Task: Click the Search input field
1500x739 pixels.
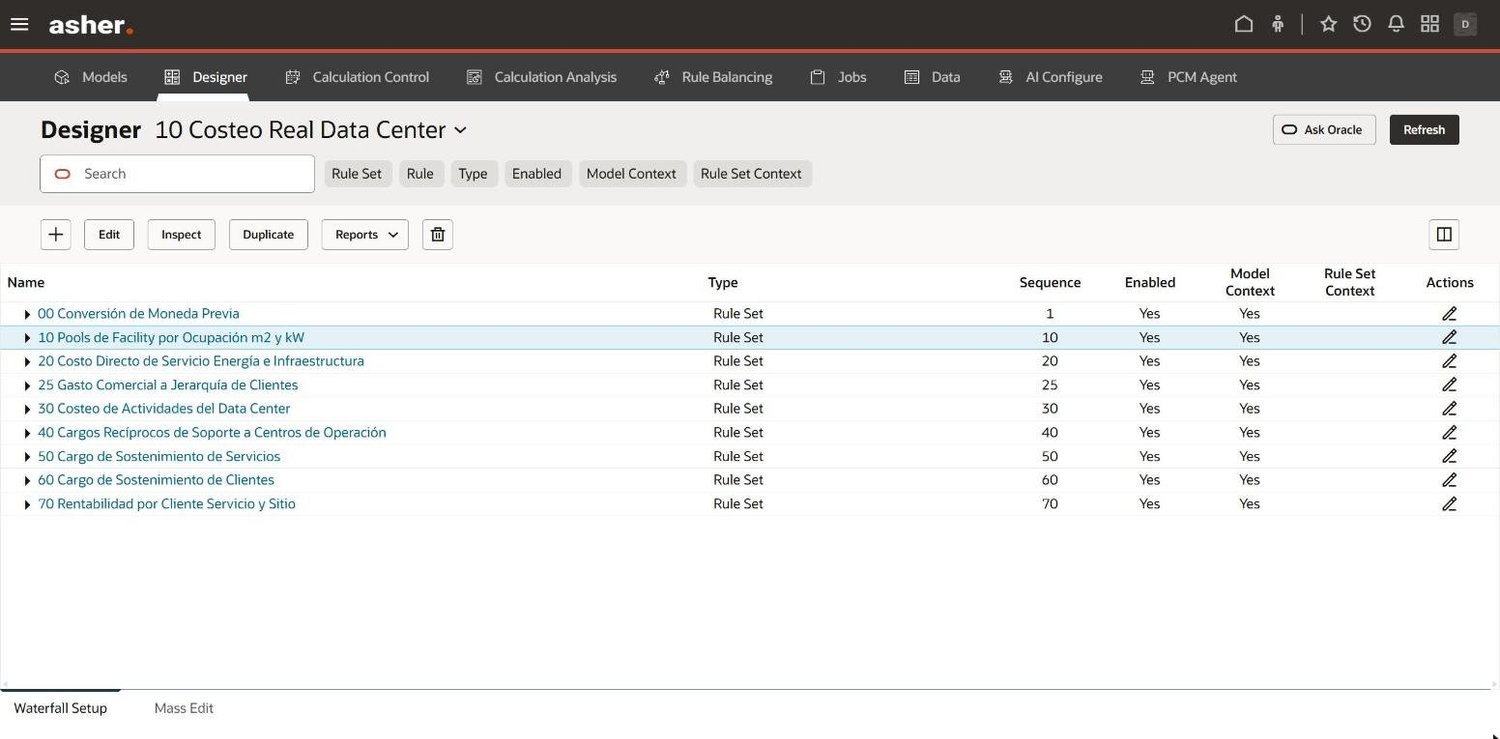Action: pyautogui.click(x=178, y=174)
